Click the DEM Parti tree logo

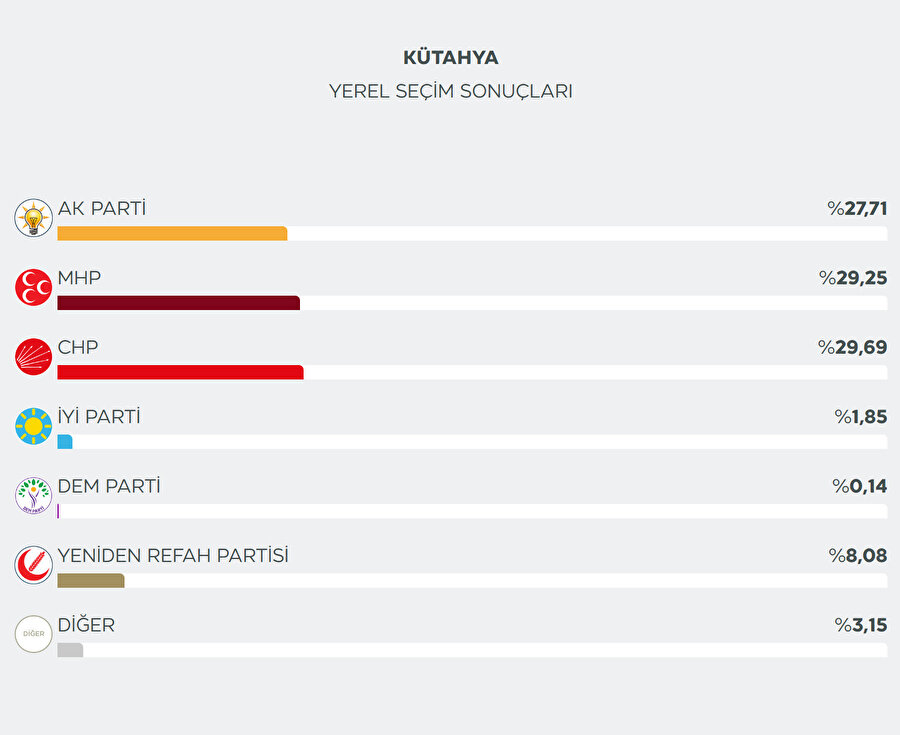tap(33, 495)
